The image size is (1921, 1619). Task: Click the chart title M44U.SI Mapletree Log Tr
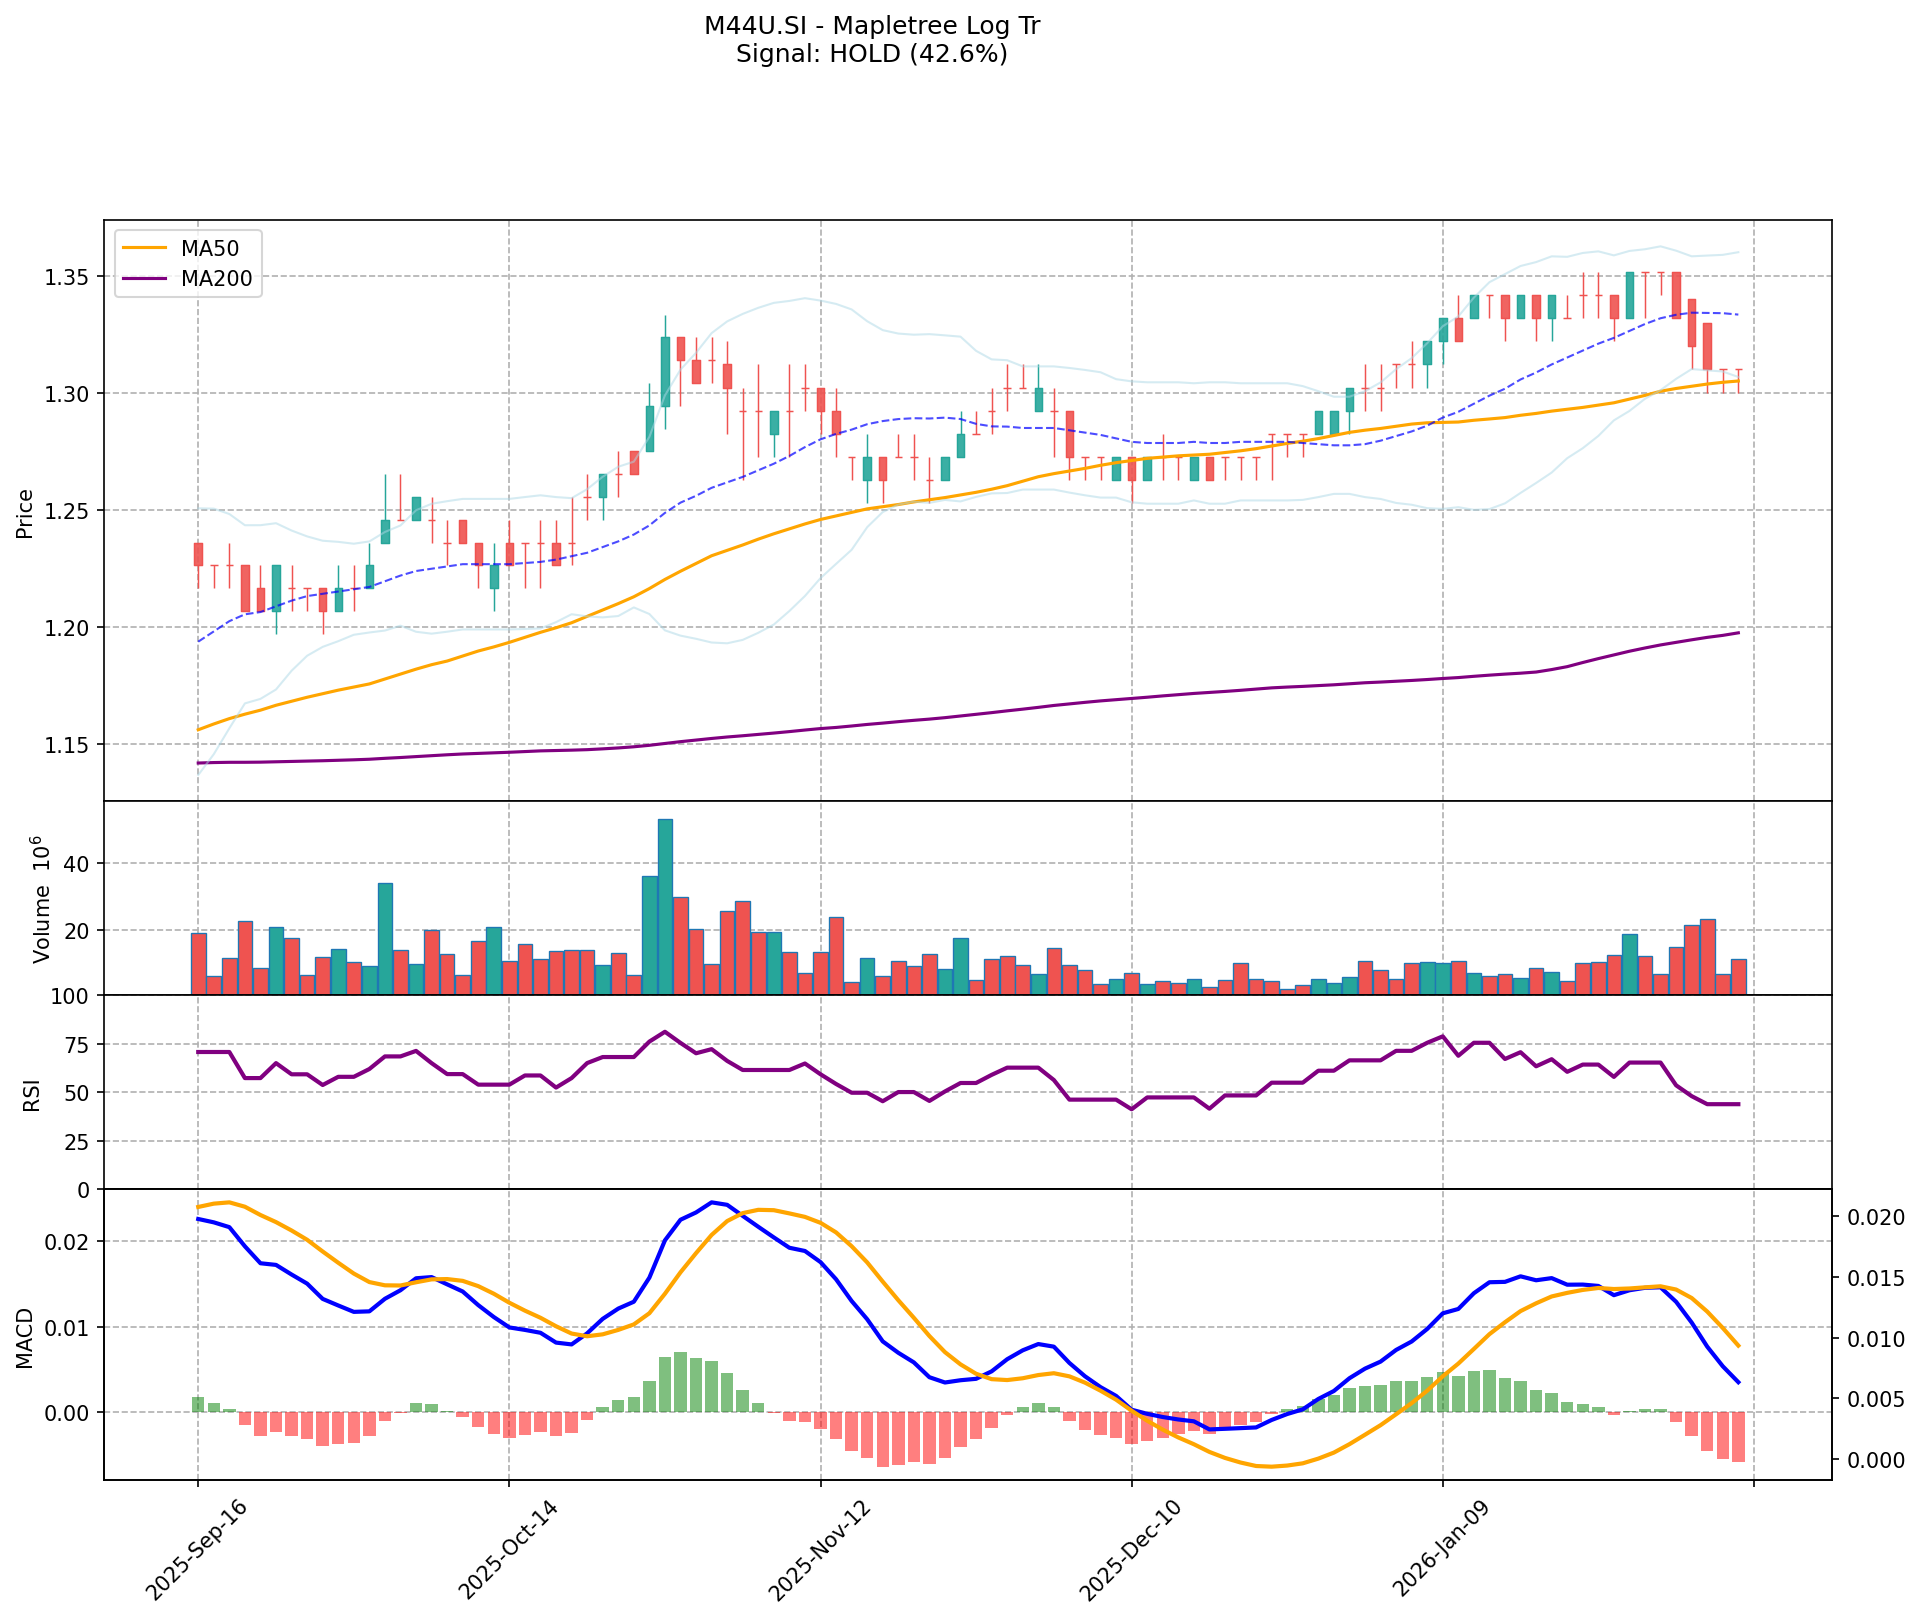(x=872, y=26)
